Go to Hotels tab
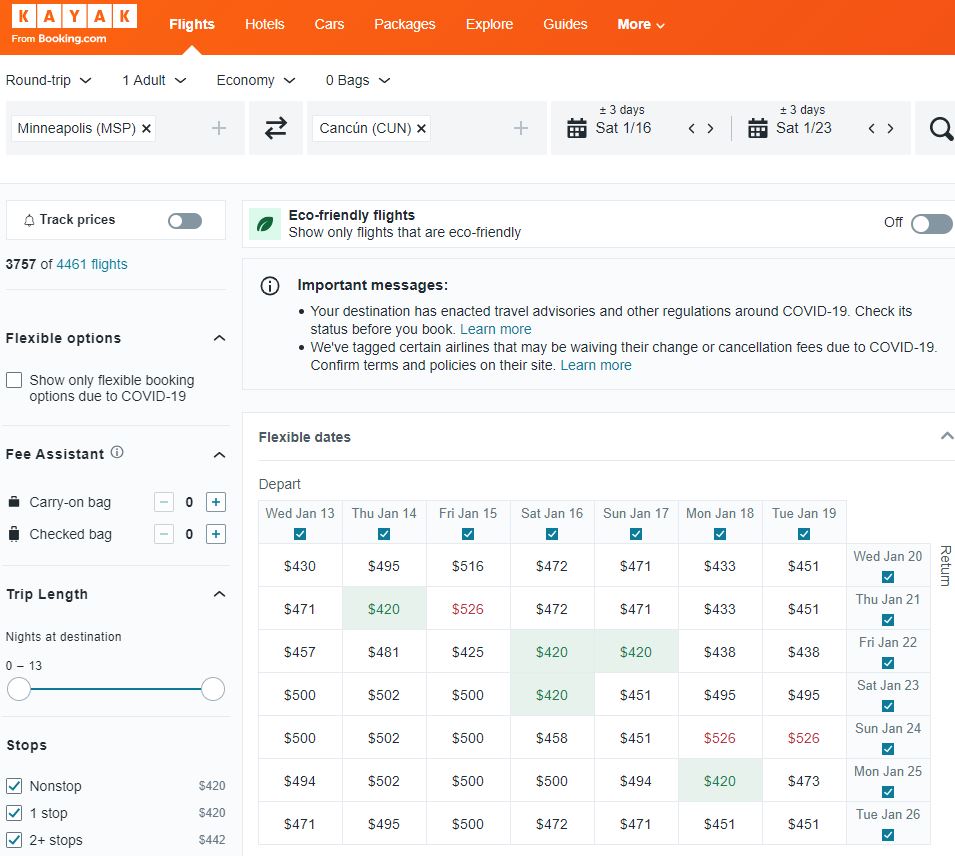 264,24
